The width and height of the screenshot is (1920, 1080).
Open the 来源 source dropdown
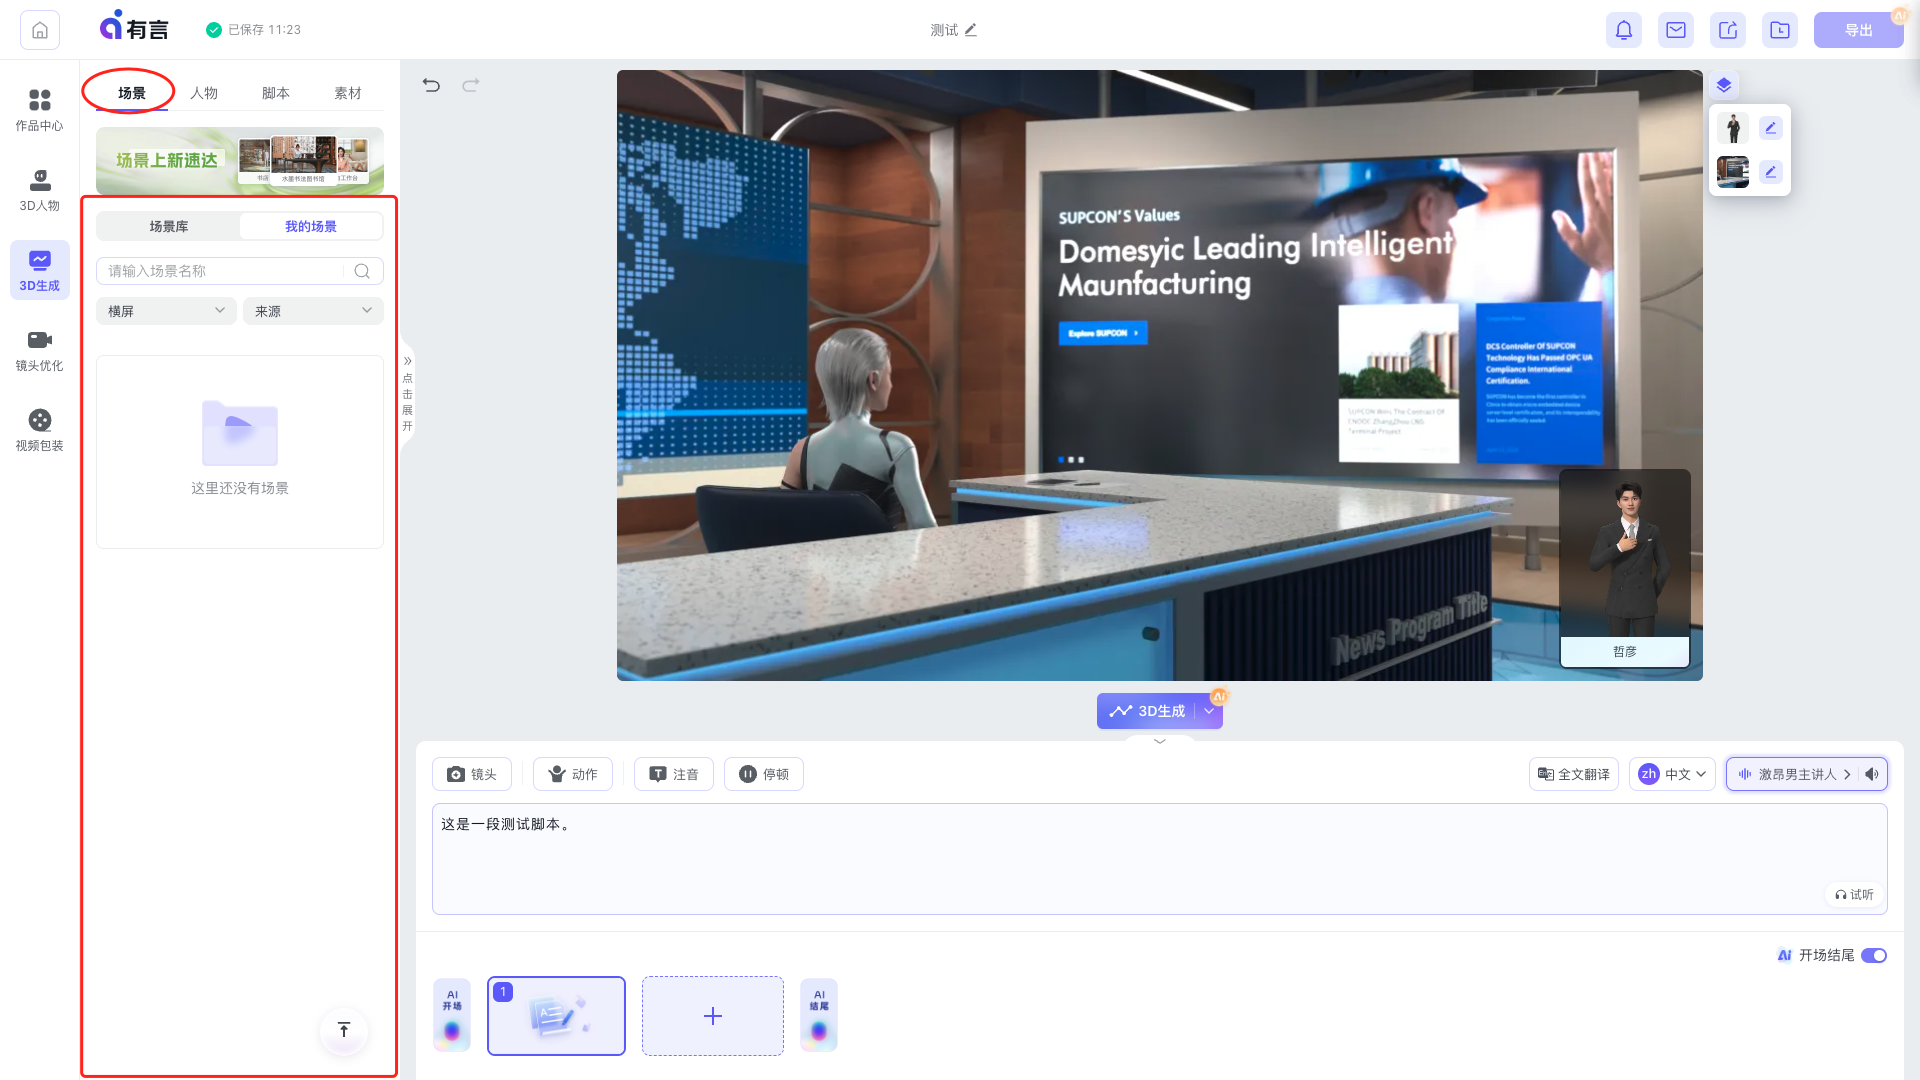point(313,311)
